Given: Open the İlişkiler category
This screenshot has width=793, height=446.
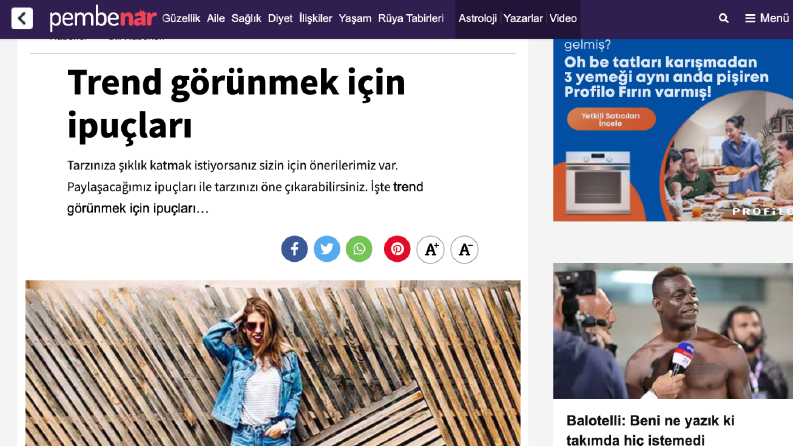Looking at the screenshot, I should pos(316,18).
